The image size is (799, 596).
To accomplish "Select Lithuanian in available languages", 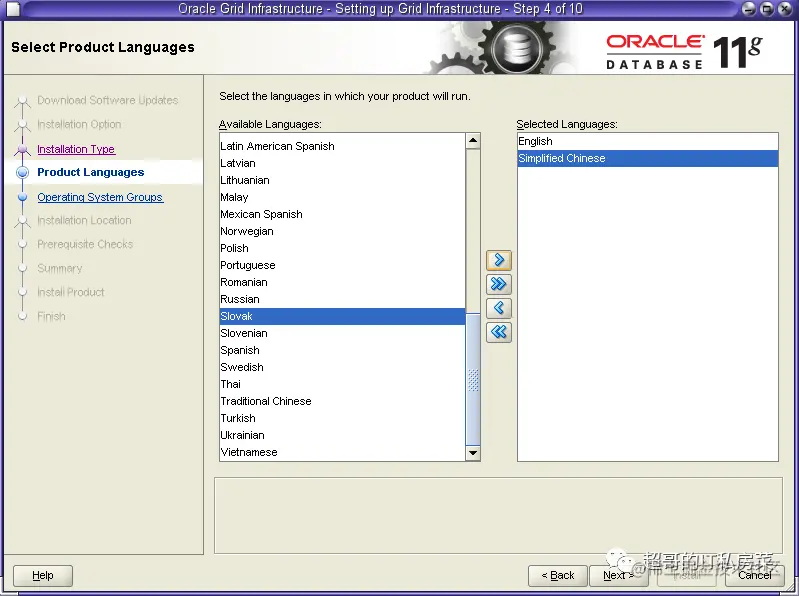I will 342,180.
